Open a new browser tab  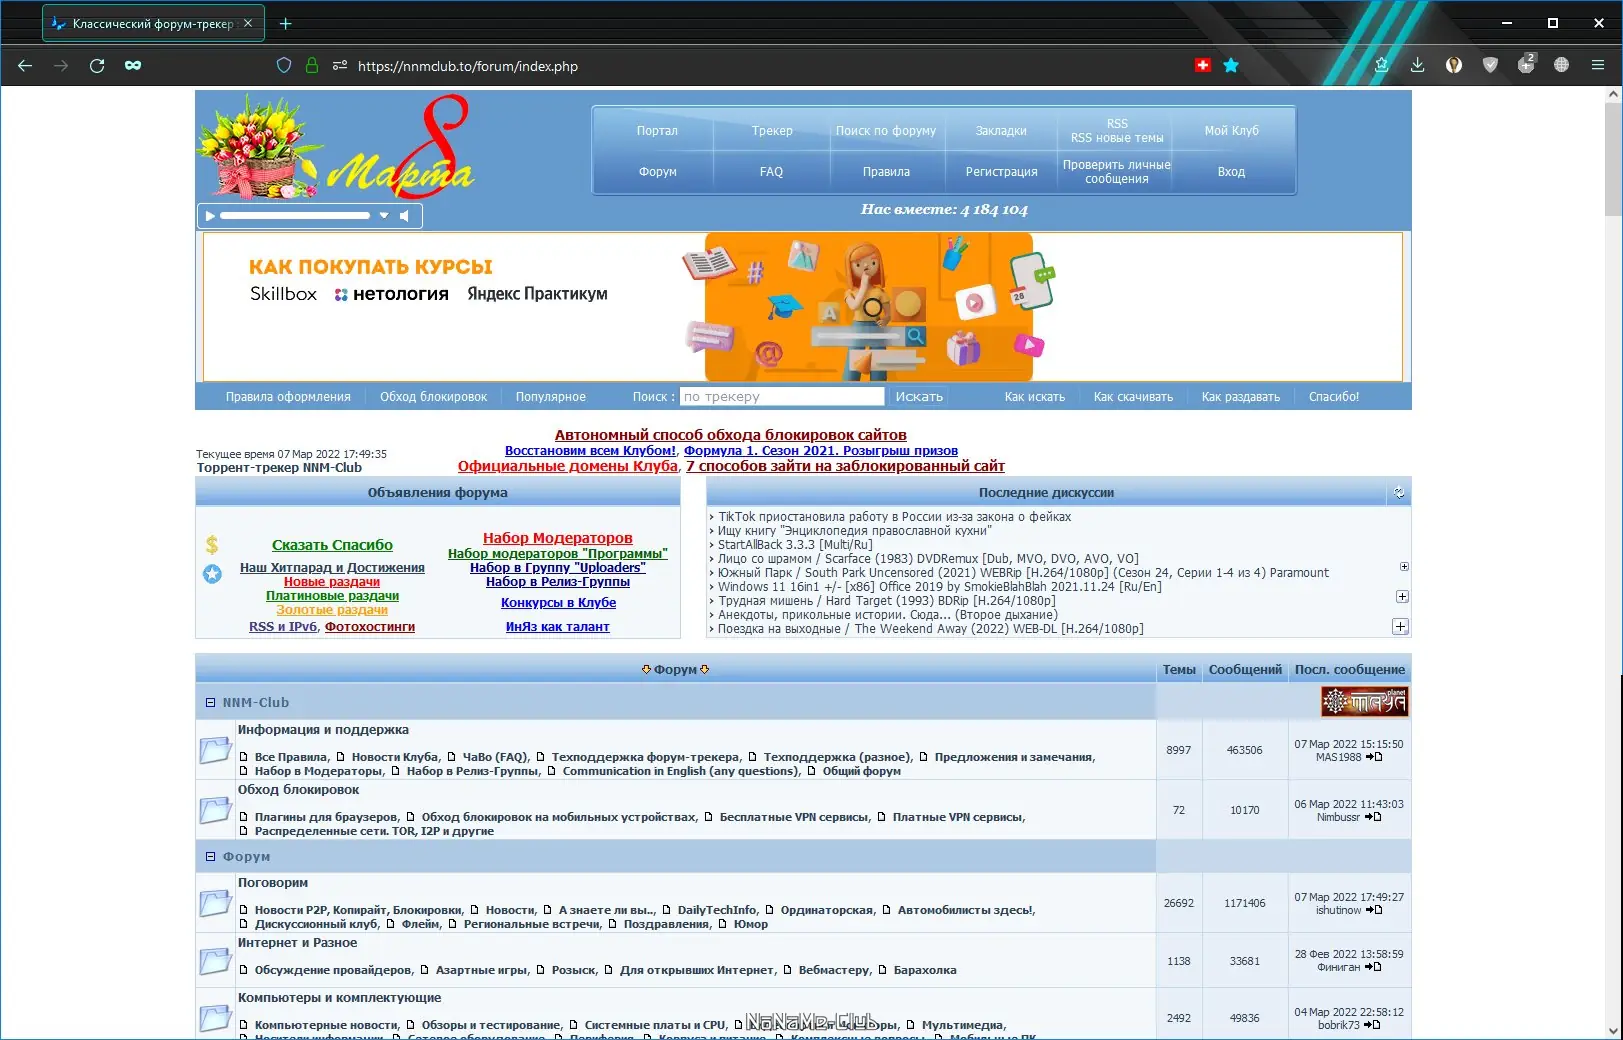(x=285, y=23)
